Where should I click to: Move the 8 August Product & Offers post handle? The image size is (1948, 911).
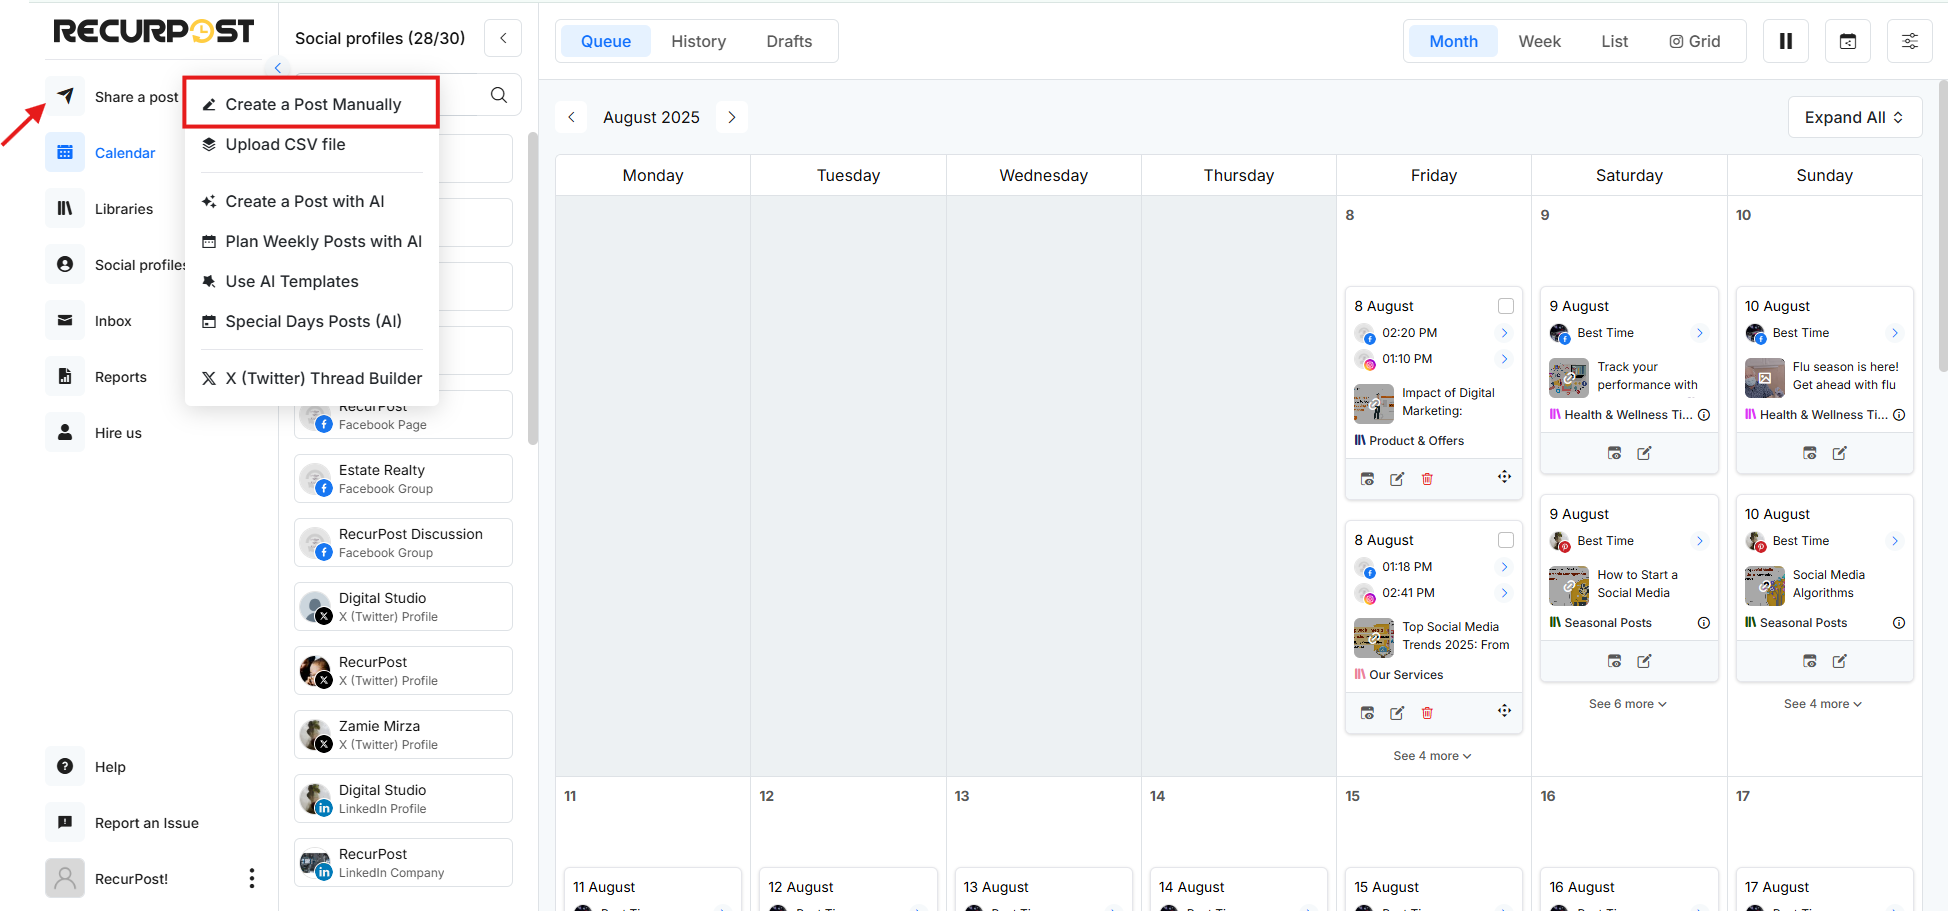click(1504, 477)
